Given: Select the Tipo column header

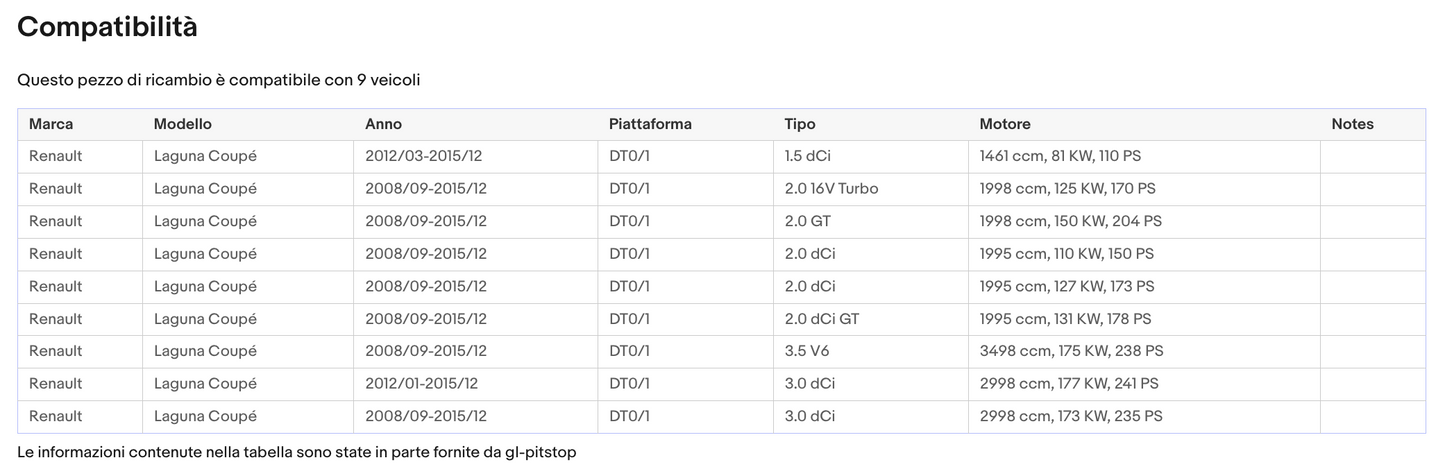Looking at the screenshot, I should point(799,124).
